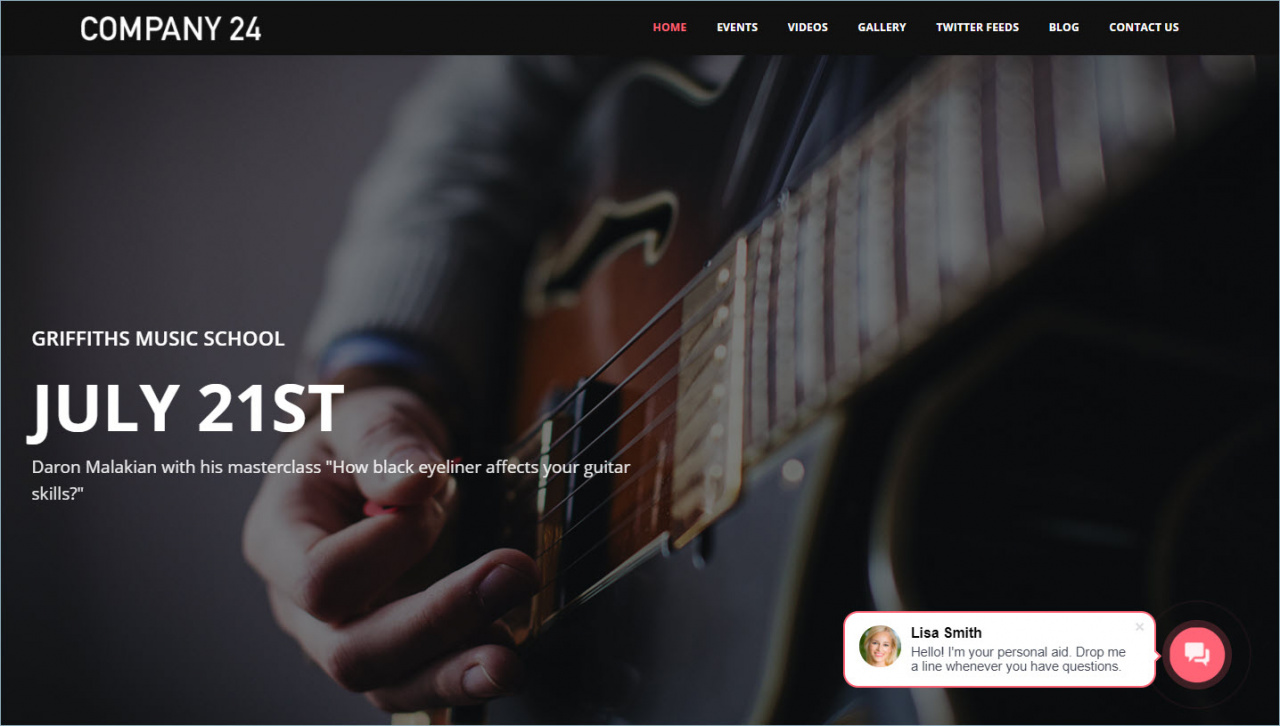Click the JULY 21ST headline

[187, 408]
